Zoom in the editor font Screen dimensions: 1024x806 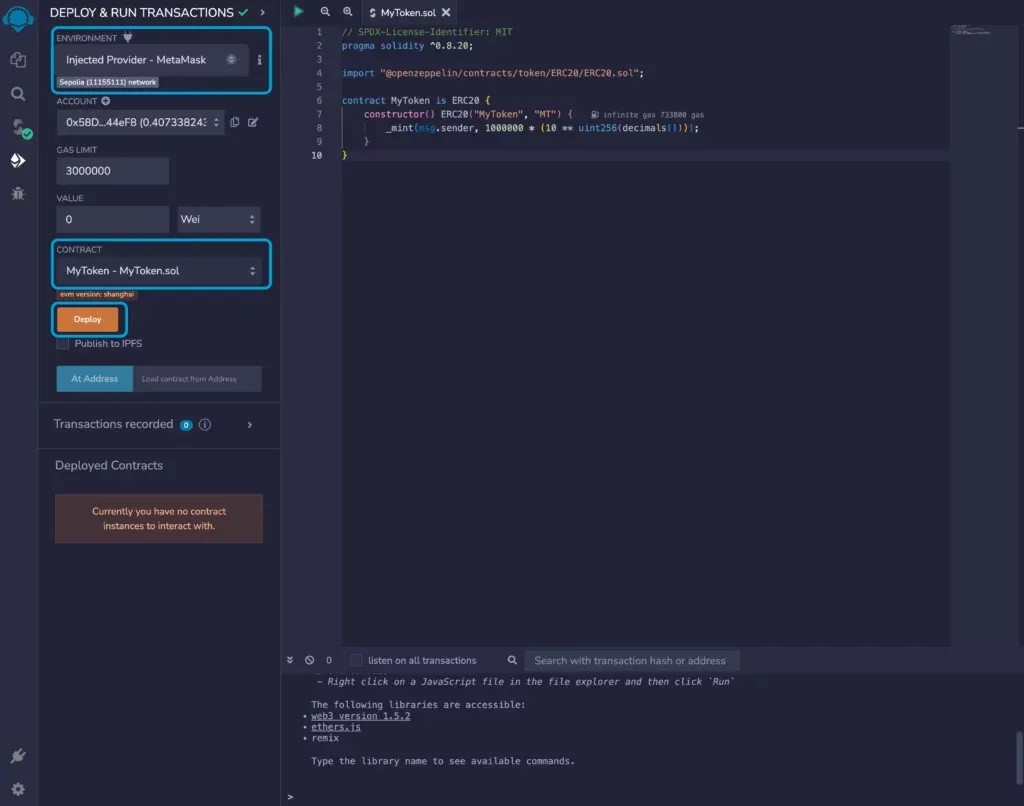(347, 12)
